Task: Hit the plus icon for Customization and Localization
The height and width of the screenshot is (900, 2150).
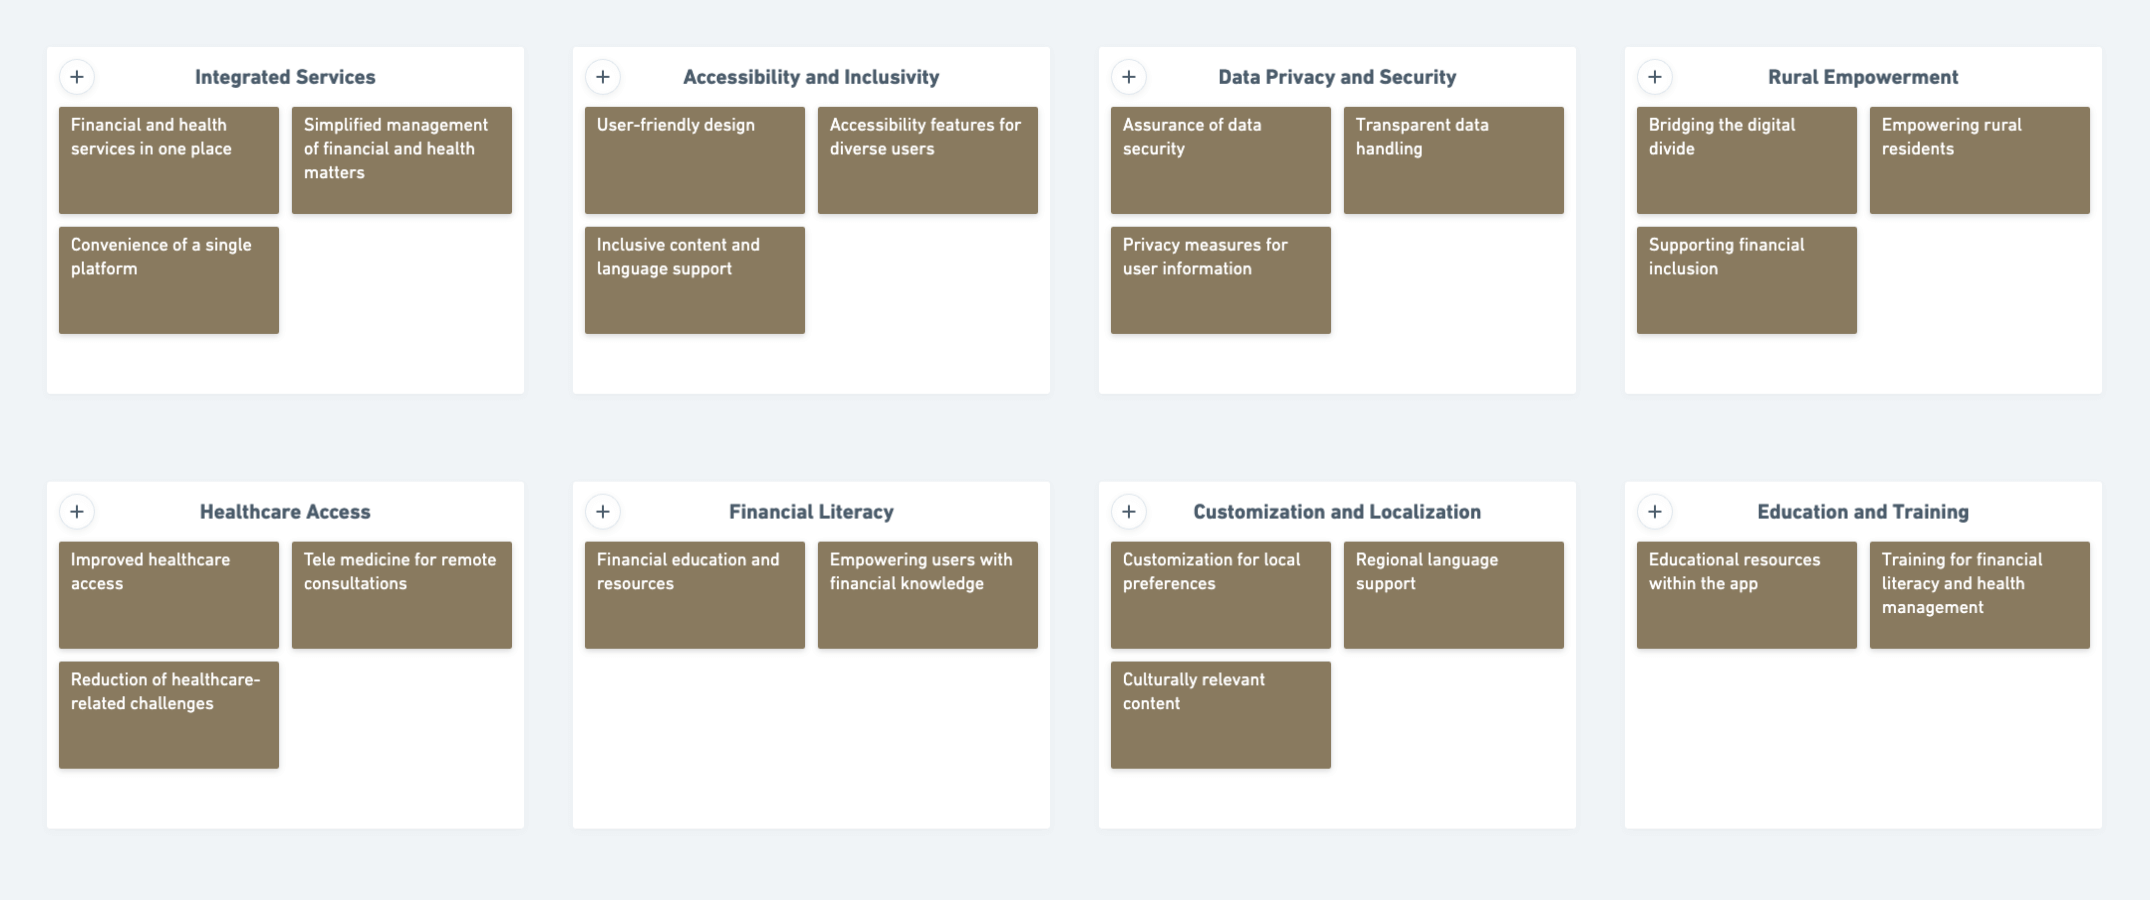Action: tap(1129, 512)
